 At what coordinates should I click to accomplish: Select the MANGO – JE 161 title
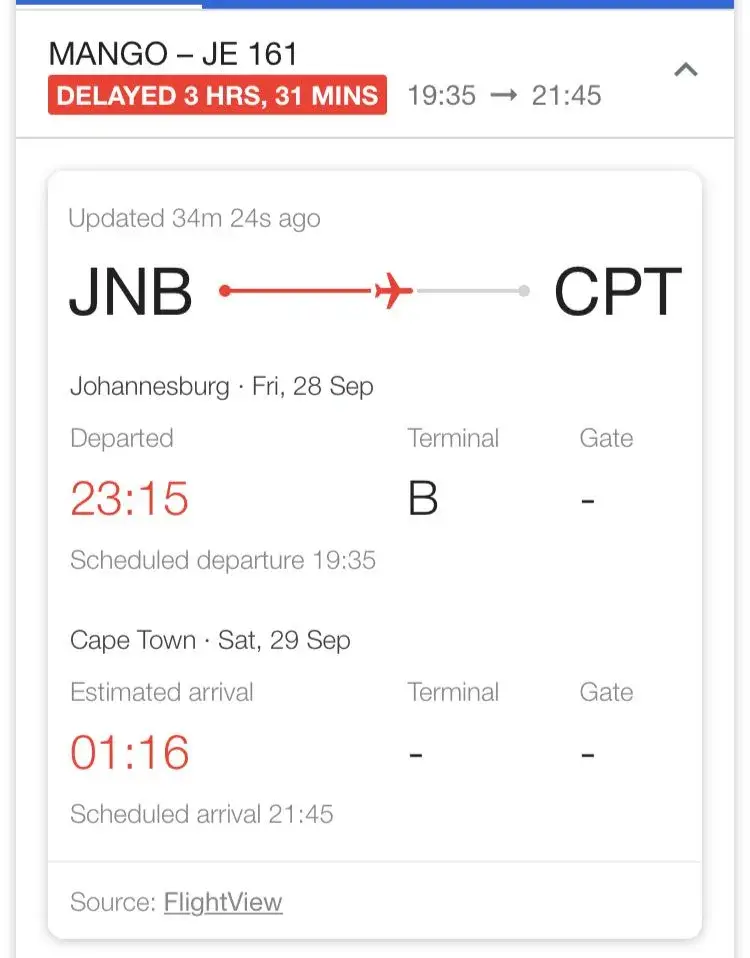pos(173,54)
